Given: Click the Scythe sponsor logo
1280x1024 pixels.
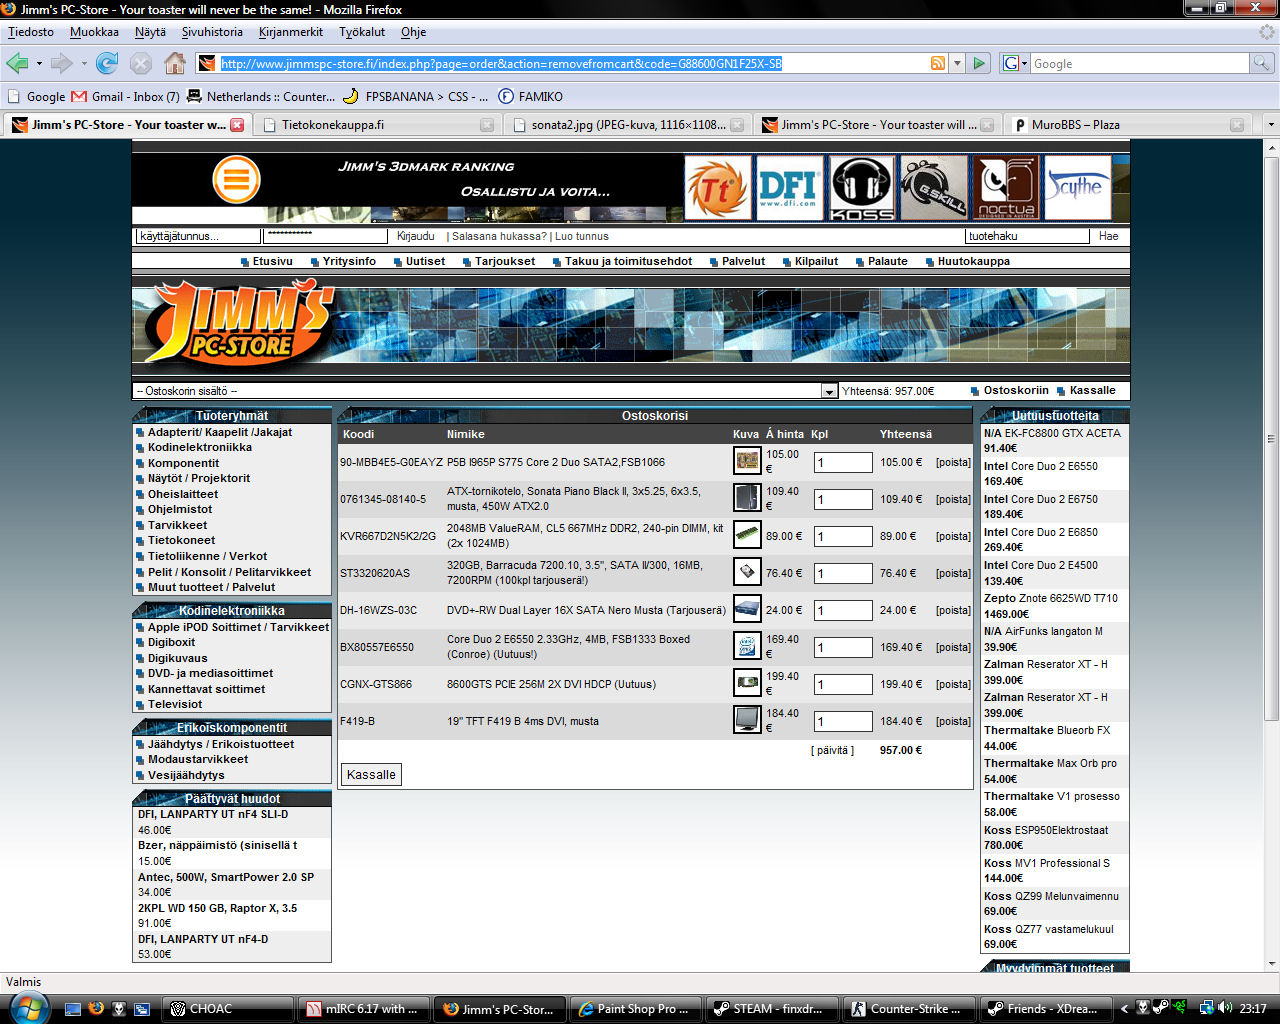Looking at the screenshot, I should click(x=1077, y=188).
